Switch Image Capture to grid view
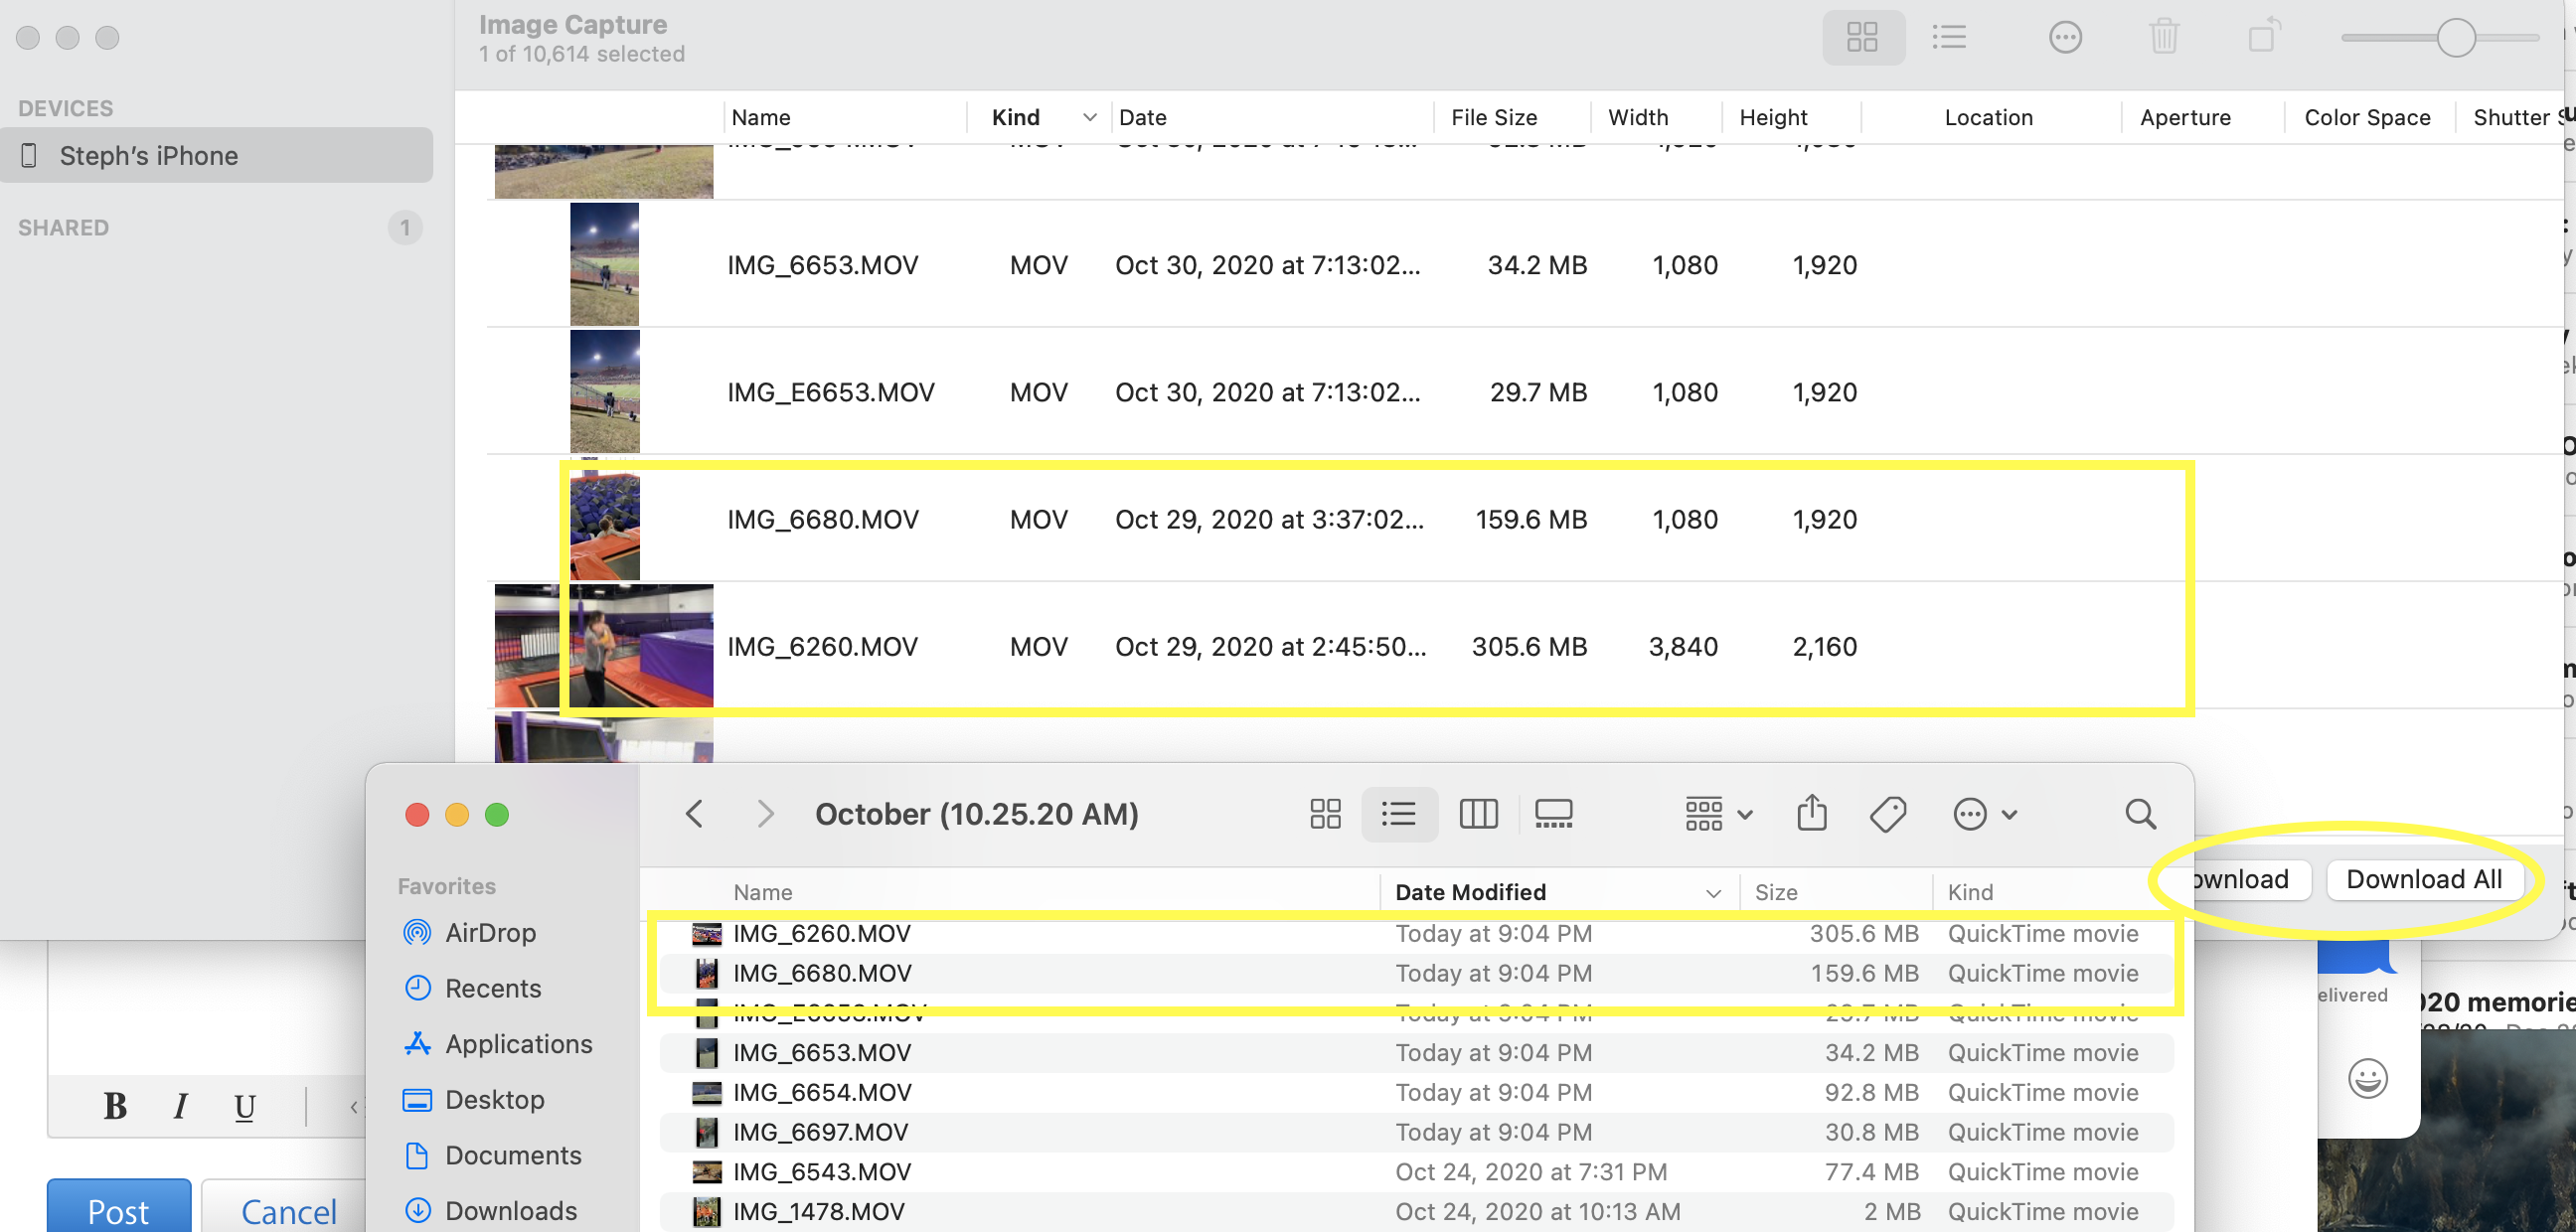The width and height of the screenshot is (2576, 1232). [x=1862, y=38]
